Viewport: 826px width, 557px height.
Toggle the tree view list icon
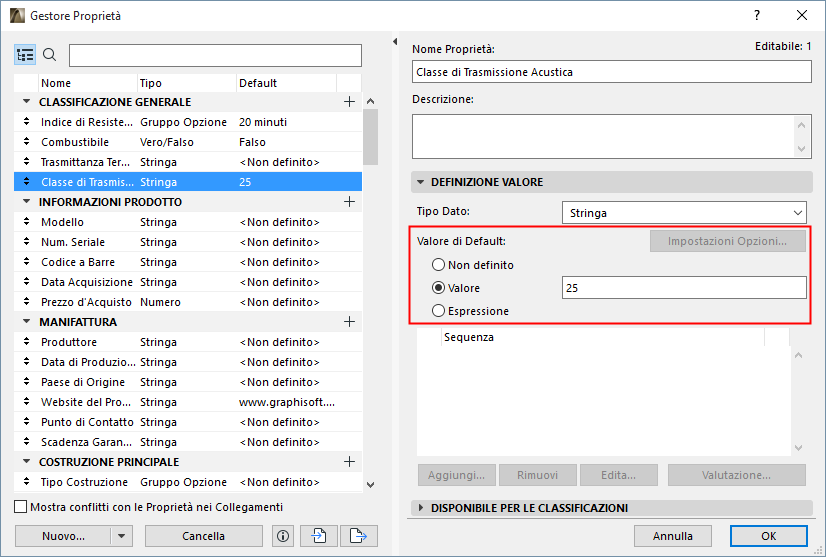(x=25, y=55)
